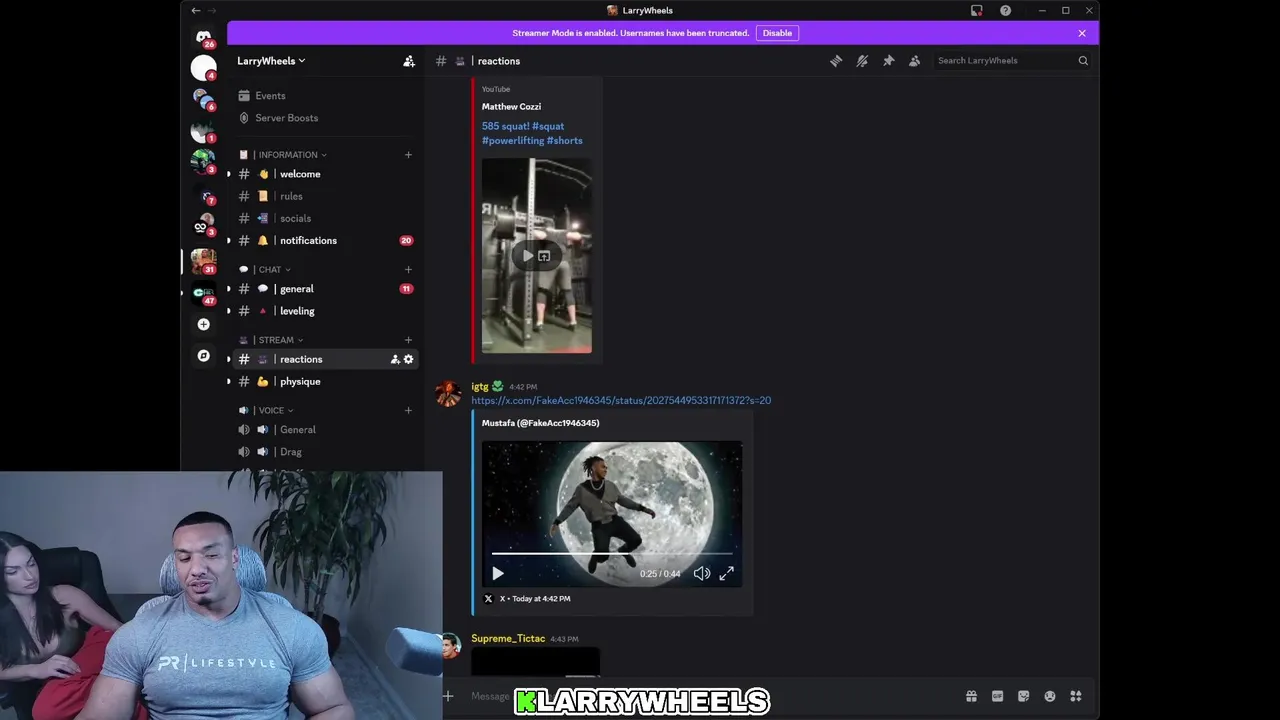Open the x.com FakeAcc1946345 status link

[621, 400]
